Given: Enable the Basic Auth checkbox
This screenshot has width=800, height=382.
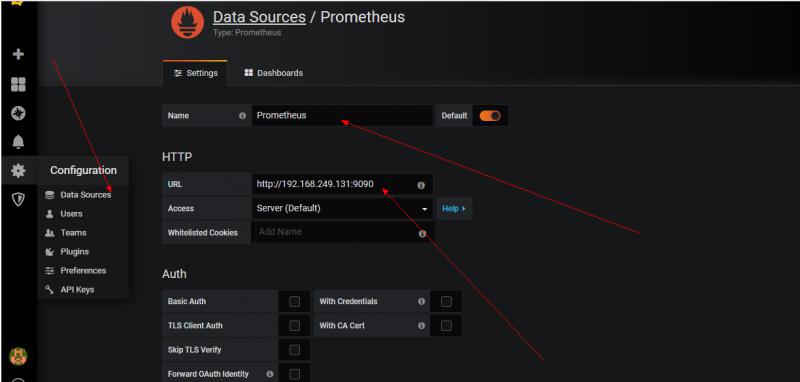Looking at the screenshot, I should 294,301.
